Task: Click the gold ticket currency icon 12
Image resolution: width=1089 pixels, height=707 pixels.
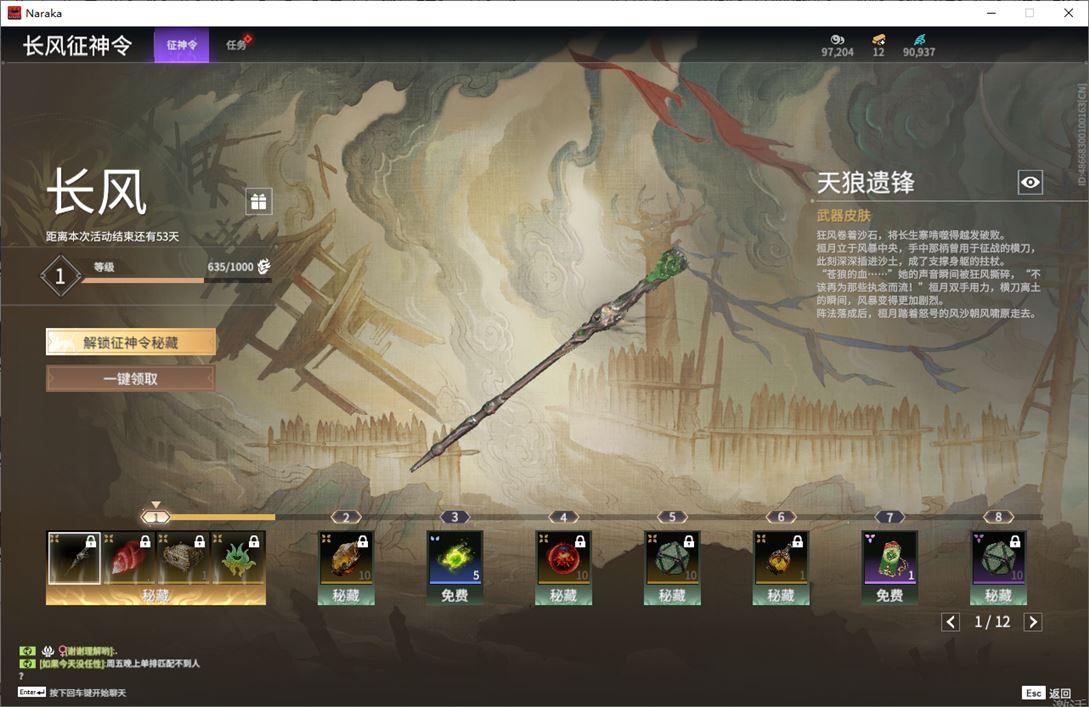Action: 879,40
